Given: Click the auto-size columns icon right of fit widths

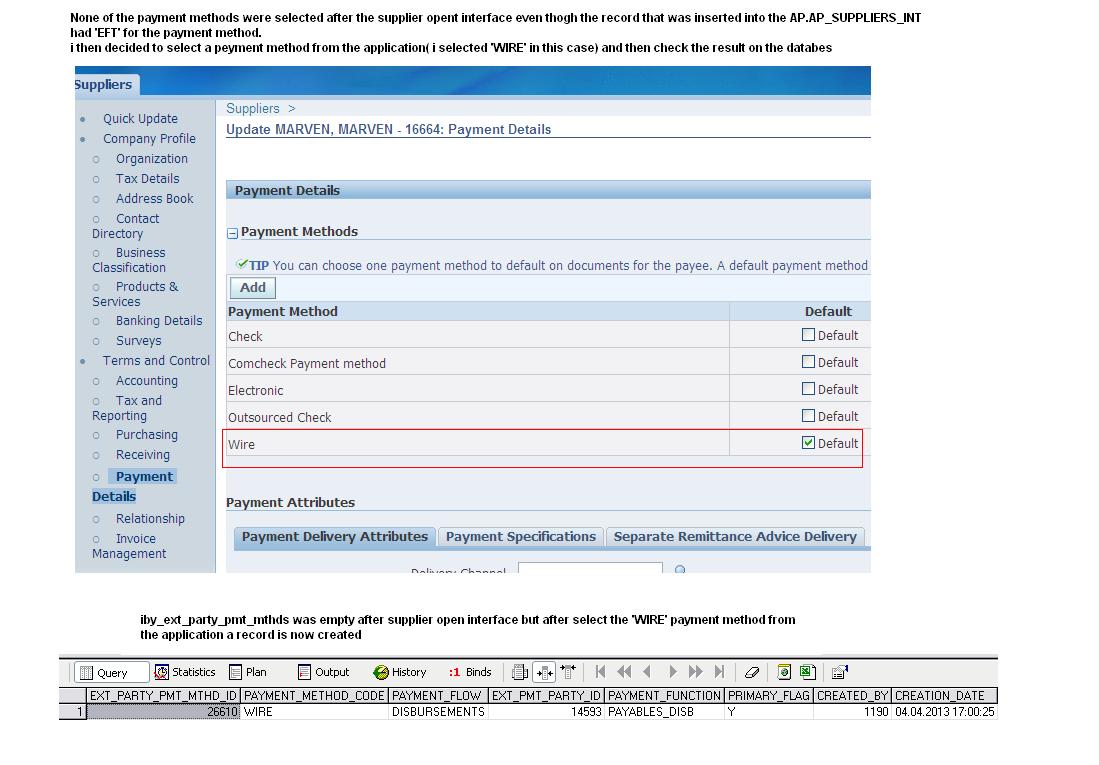Looking at the screenshot, I should click(568, 672).
